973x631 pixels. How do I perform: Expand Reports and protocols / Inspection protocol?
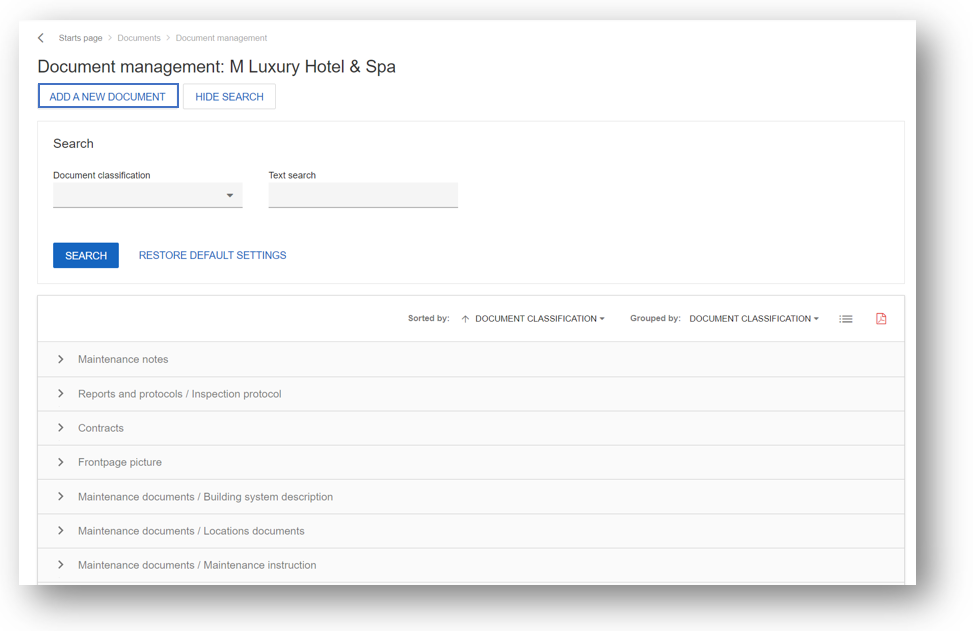(60, 393)
